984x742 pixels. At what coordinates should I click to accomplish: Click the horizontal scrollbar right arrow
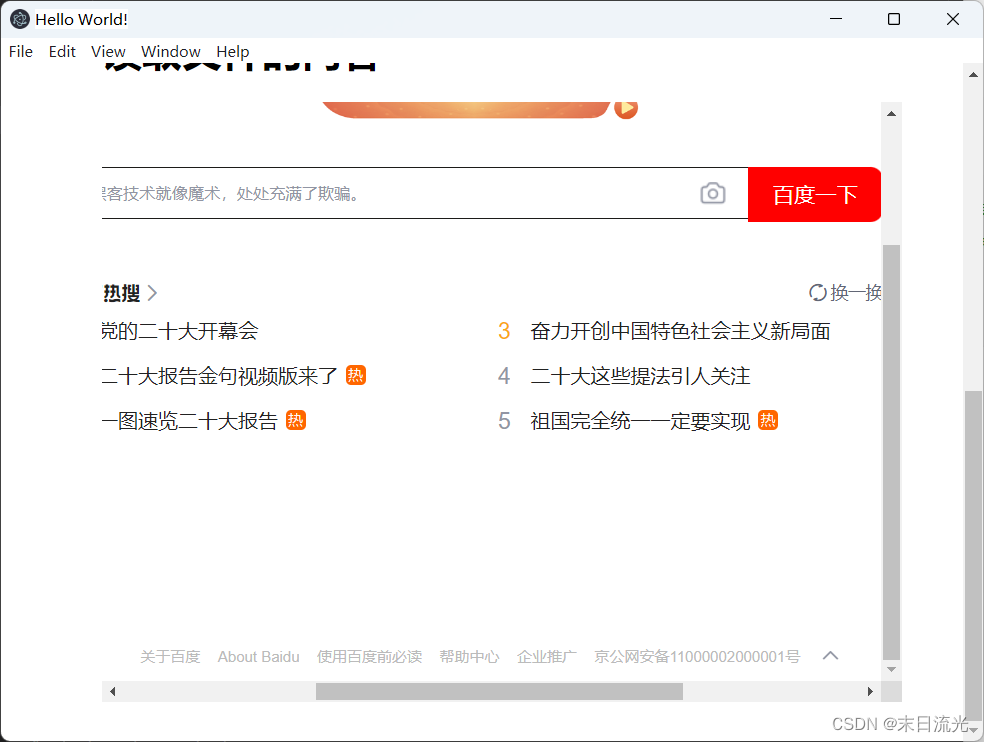[x=870, y=691]
